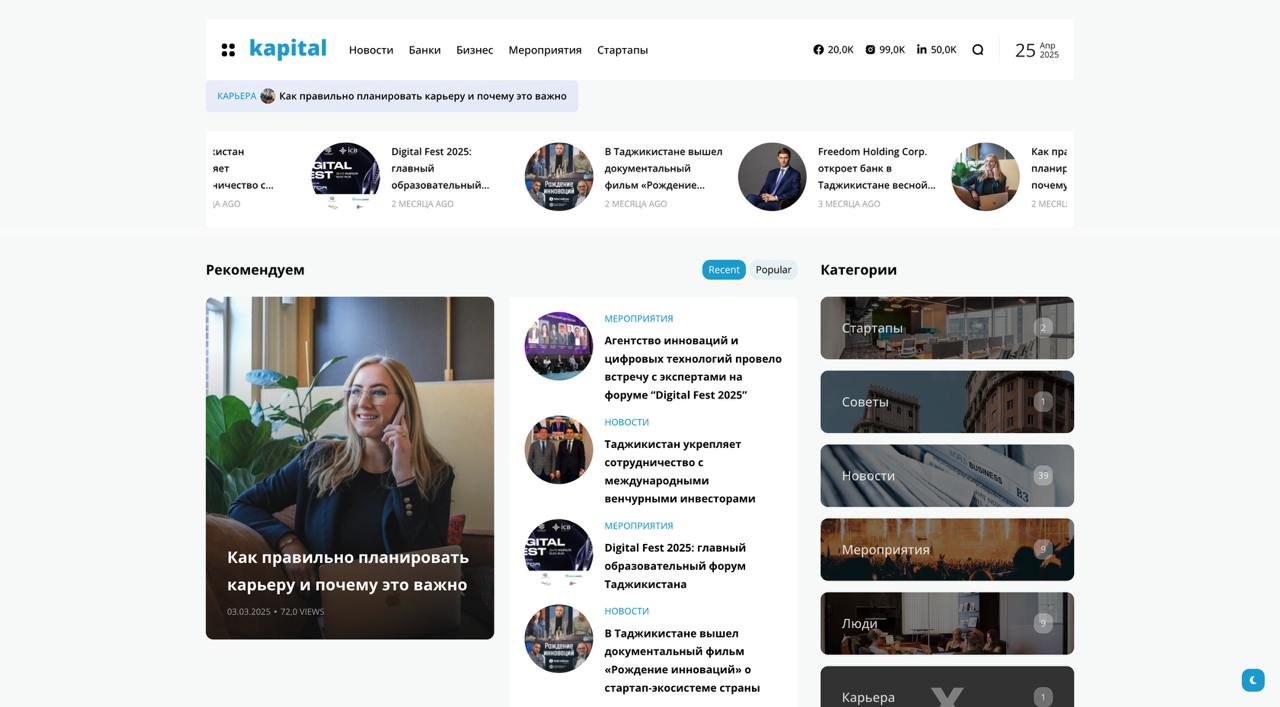Screen dimensions: 1280x707
Task: Enable the Recent articles filter
Action: pos(723,269)
